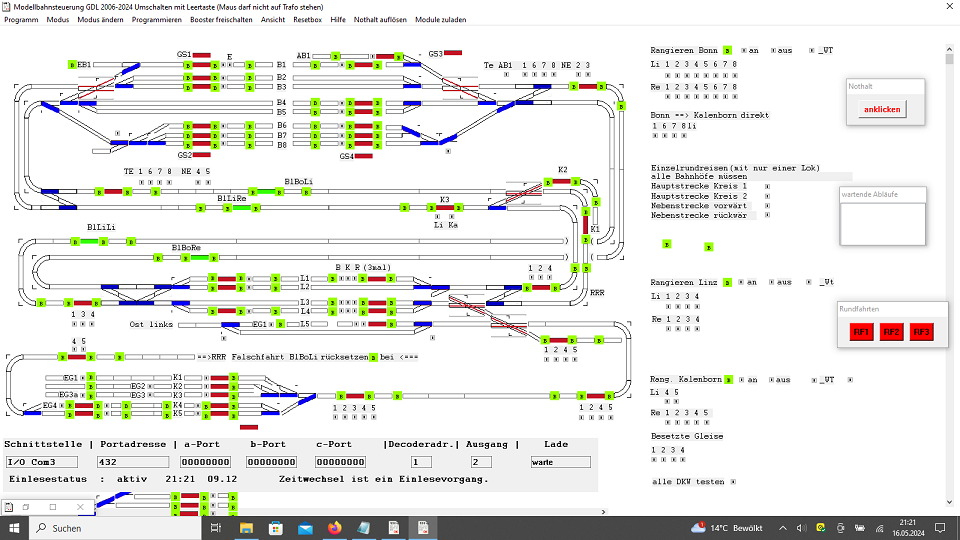Screen dimensions: 960x540
Task: Click the Decoderadr. field
Action: pyautogui.click(x=421, y=462)
